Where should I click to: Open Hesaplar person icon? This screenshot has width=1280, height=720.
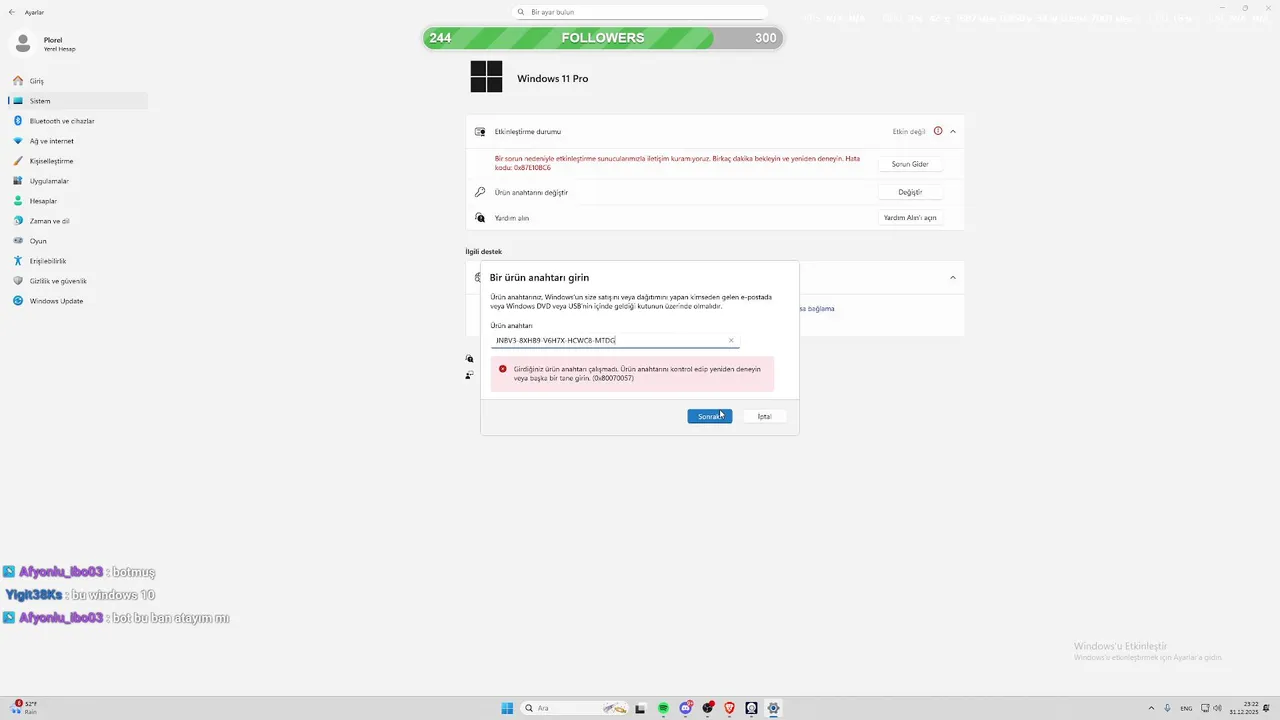click(18, 201)
